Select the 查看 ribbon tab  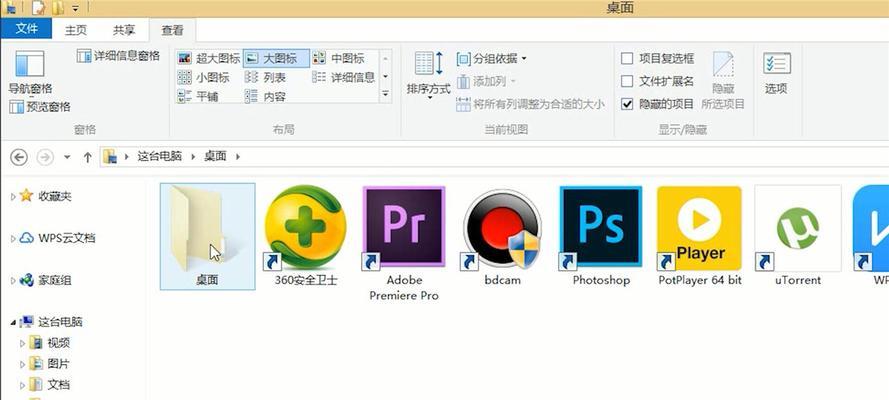click(172, 30)
